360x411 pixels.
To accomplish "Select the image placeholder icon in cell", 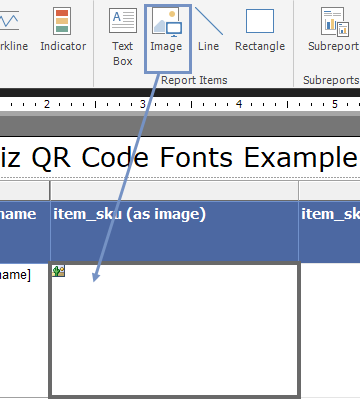I will 58,271.
